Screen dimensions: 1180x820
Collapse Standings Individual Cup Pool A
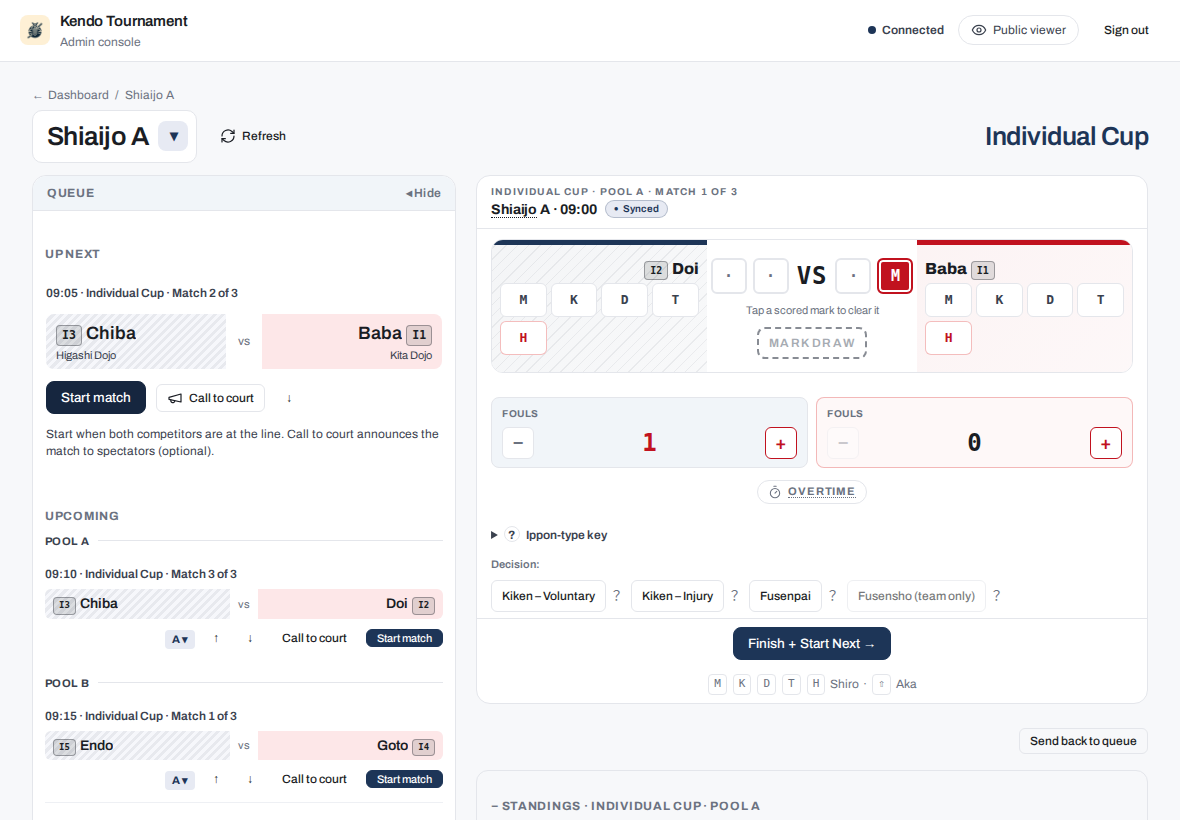point(625,806)
